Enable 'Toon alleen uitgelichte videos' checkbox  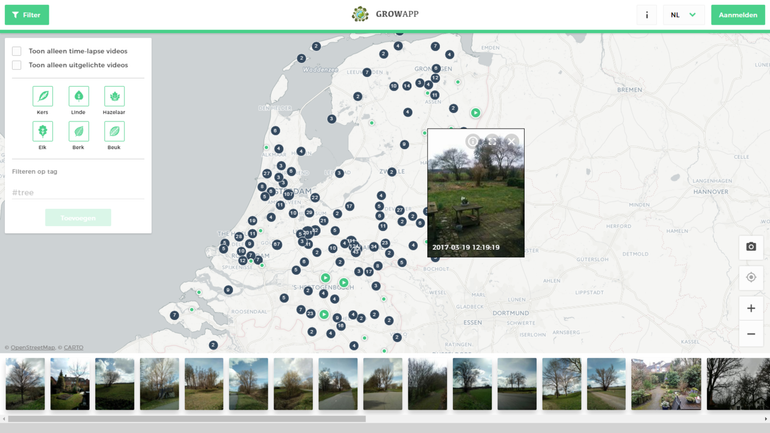click(x=17, y=65)
